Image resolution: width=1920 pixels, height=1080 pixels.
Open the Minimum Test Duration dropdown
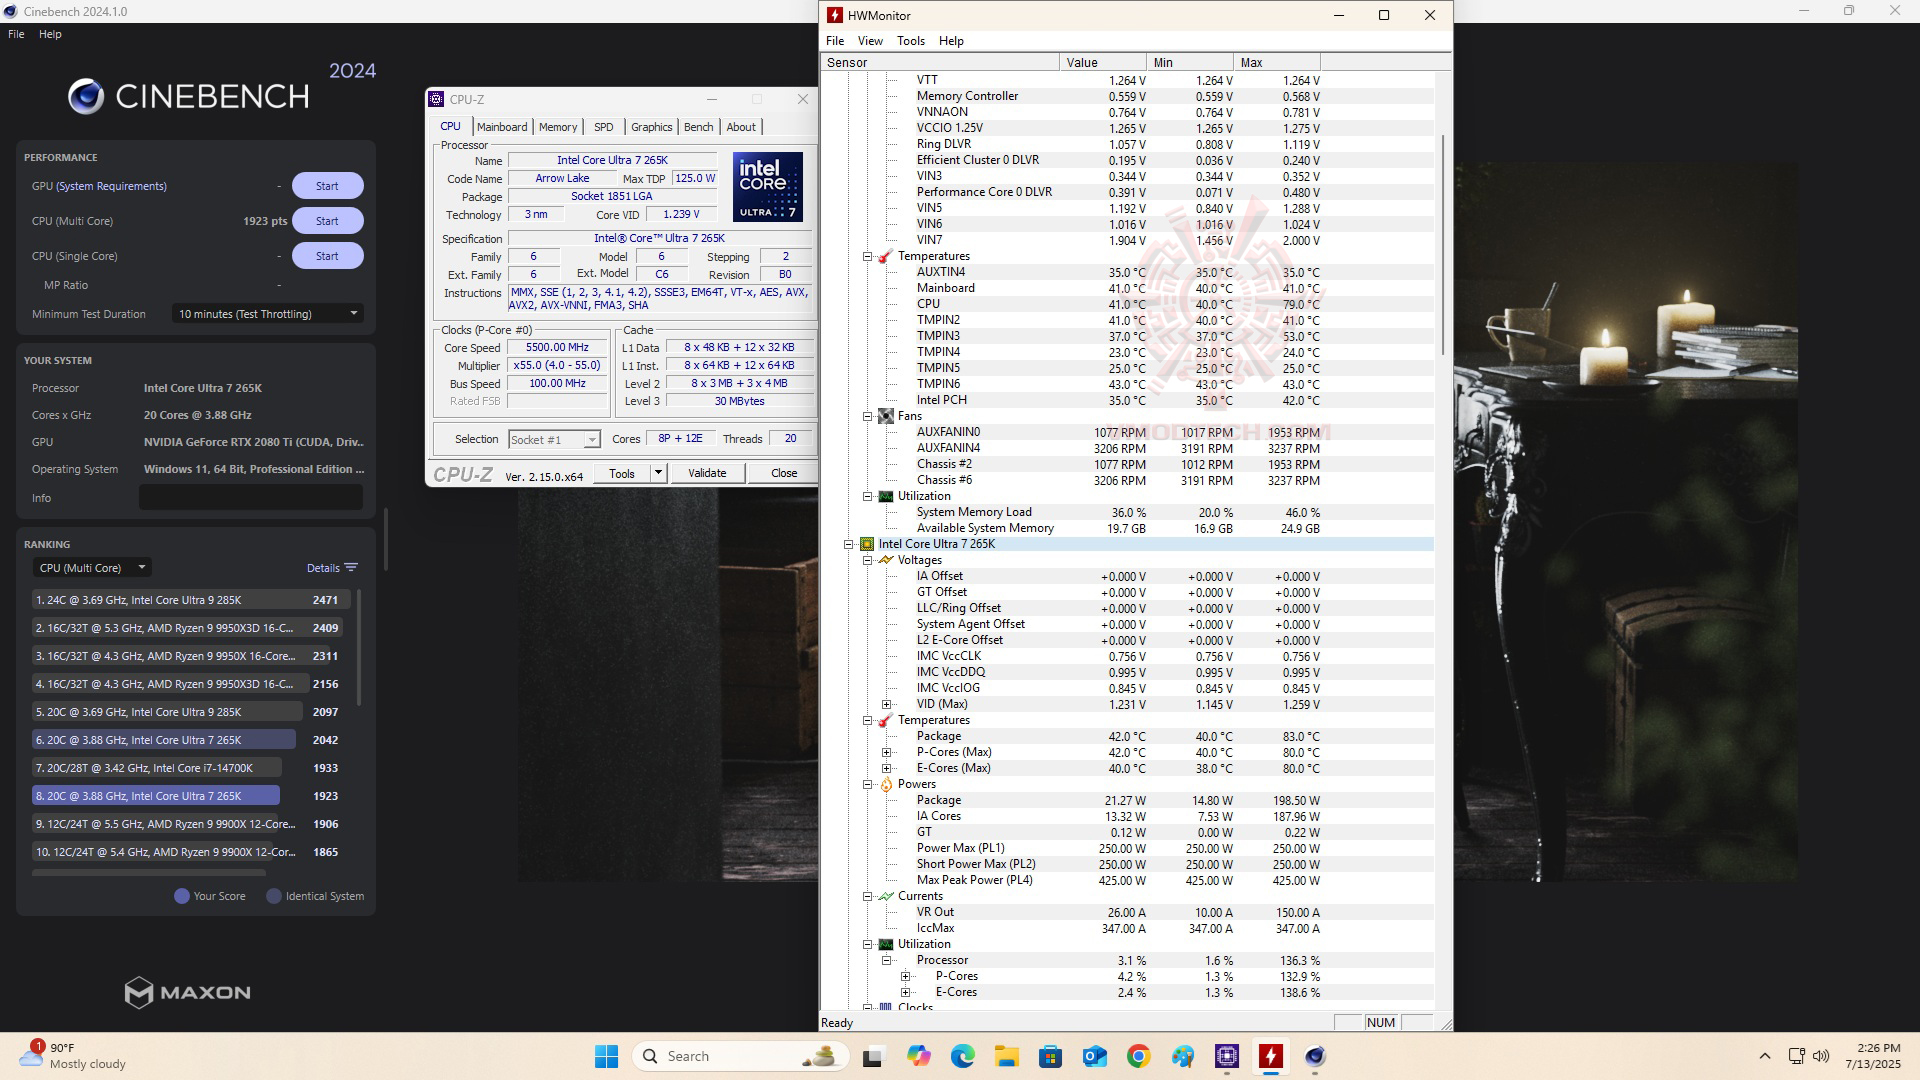click(x=267, y=314)
